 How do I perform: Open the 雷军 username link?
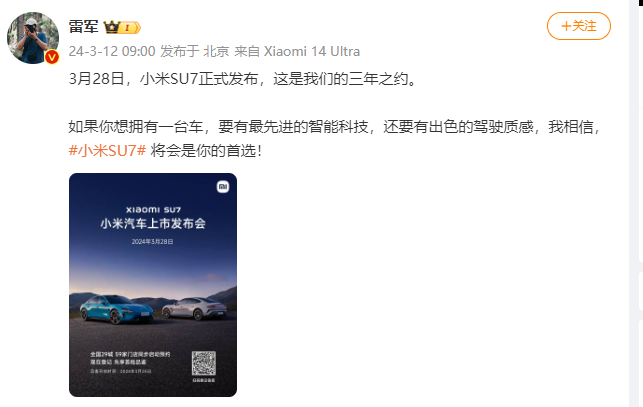point(84,27)
